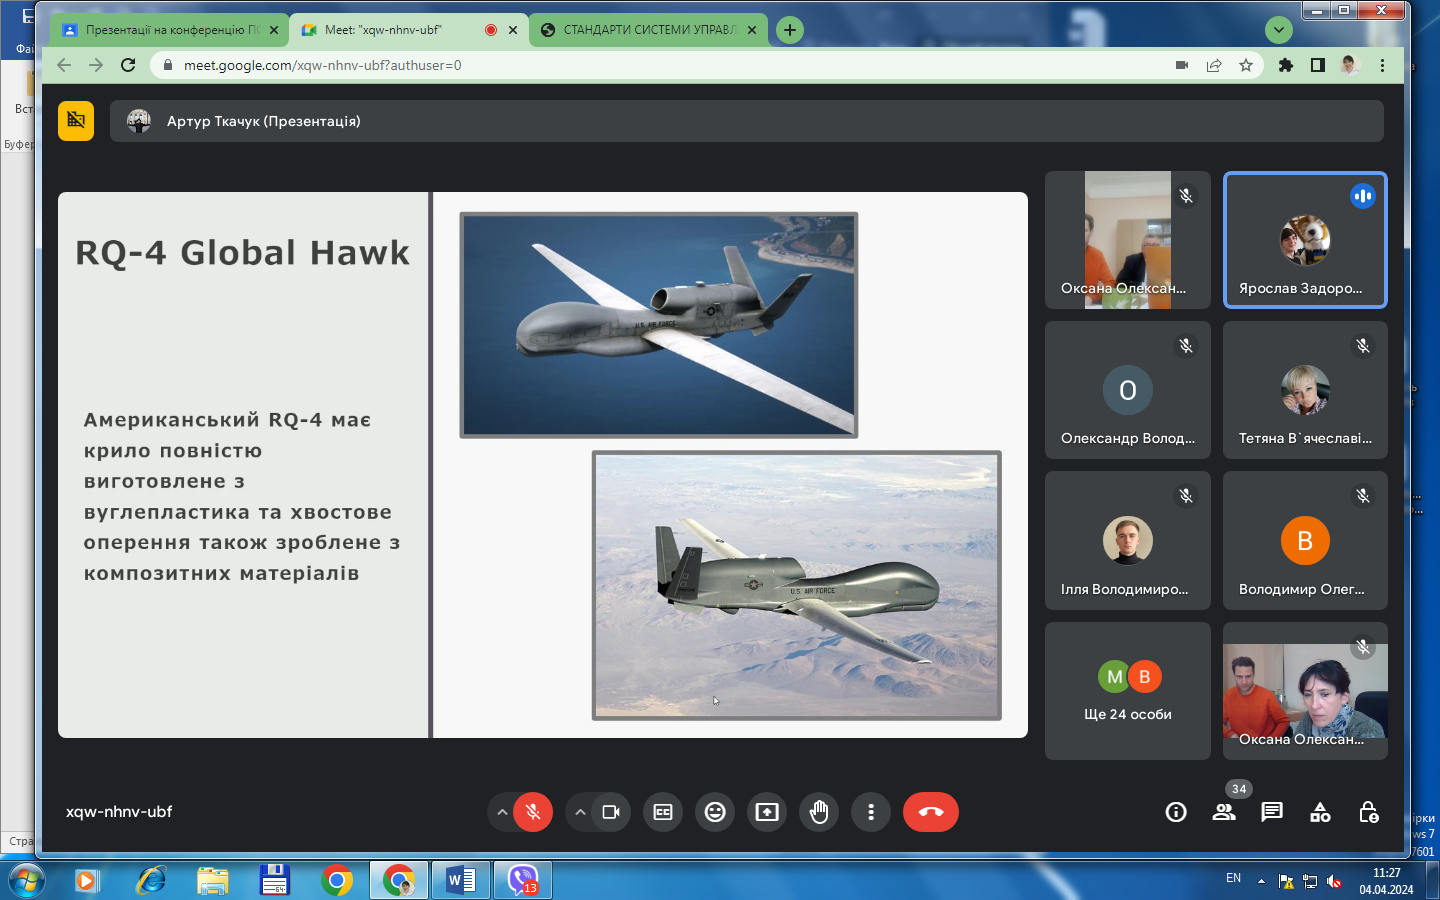
Task: Leave the call with red button
Action: click(930, 812)
